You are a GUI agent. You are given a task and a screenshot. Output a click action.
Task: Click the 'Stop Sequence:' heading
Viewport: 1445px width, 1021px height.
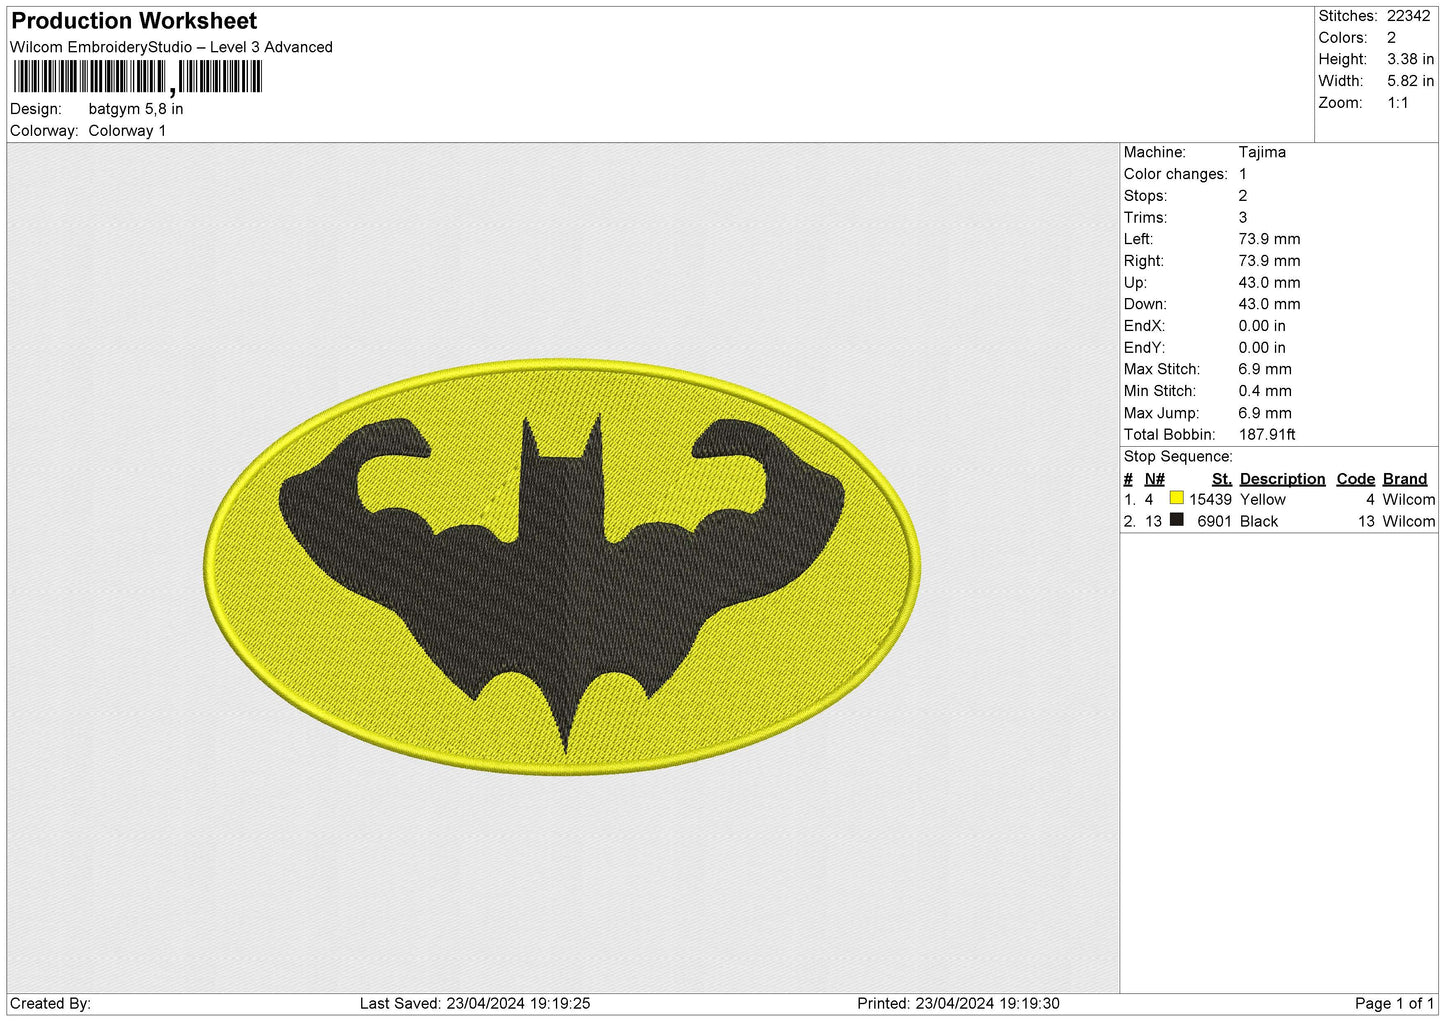[x=1177, y=456]
